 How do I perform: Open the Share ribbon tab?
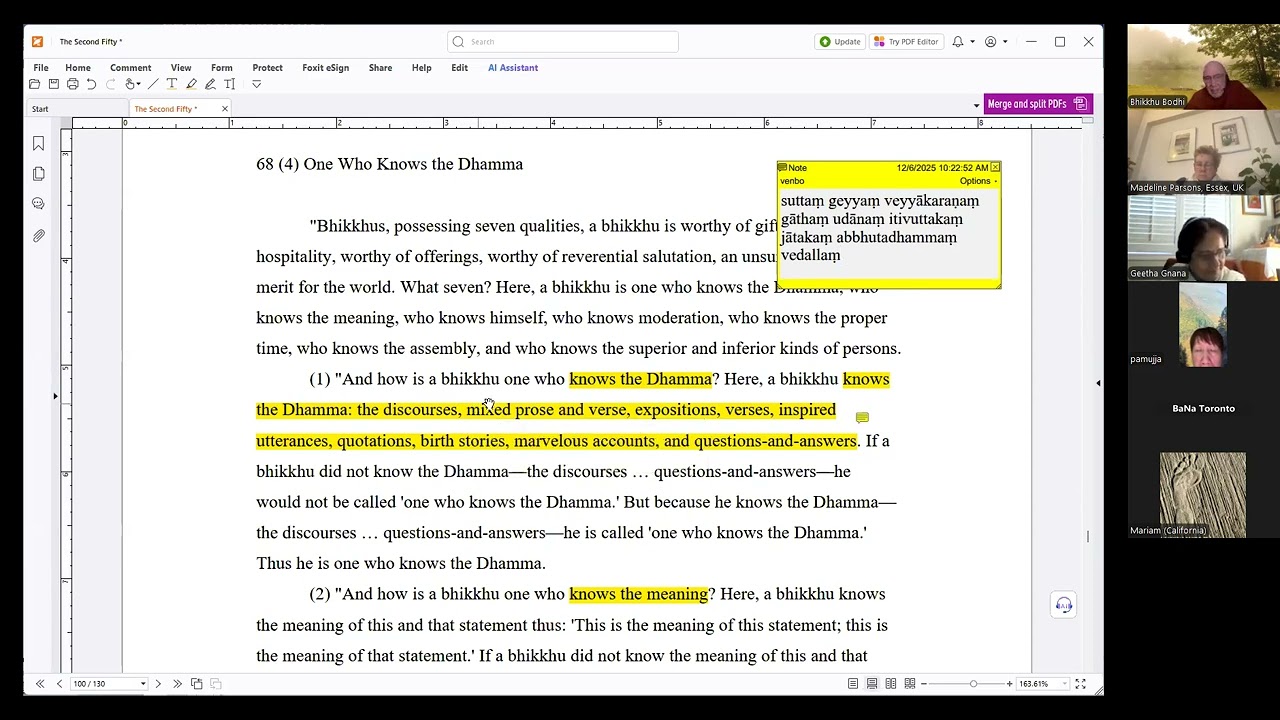click(380, 68)
